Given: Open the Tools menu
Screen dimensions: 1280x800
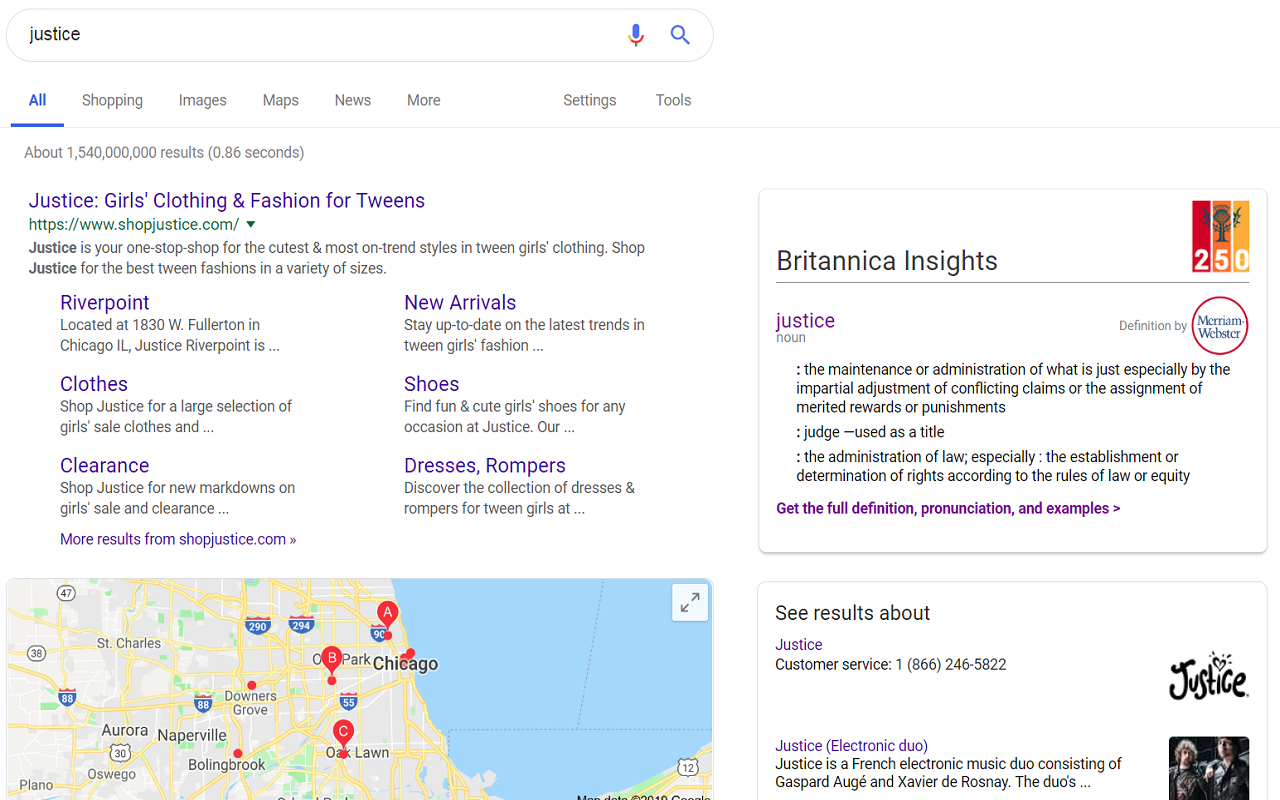Looking at the screenshot, I should click(674, 100).
